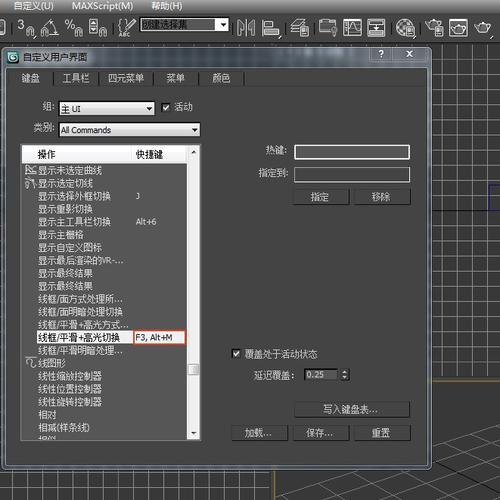500x500 pixels.
Task: Sort by the 操作 column header
Action: [77, 154]
